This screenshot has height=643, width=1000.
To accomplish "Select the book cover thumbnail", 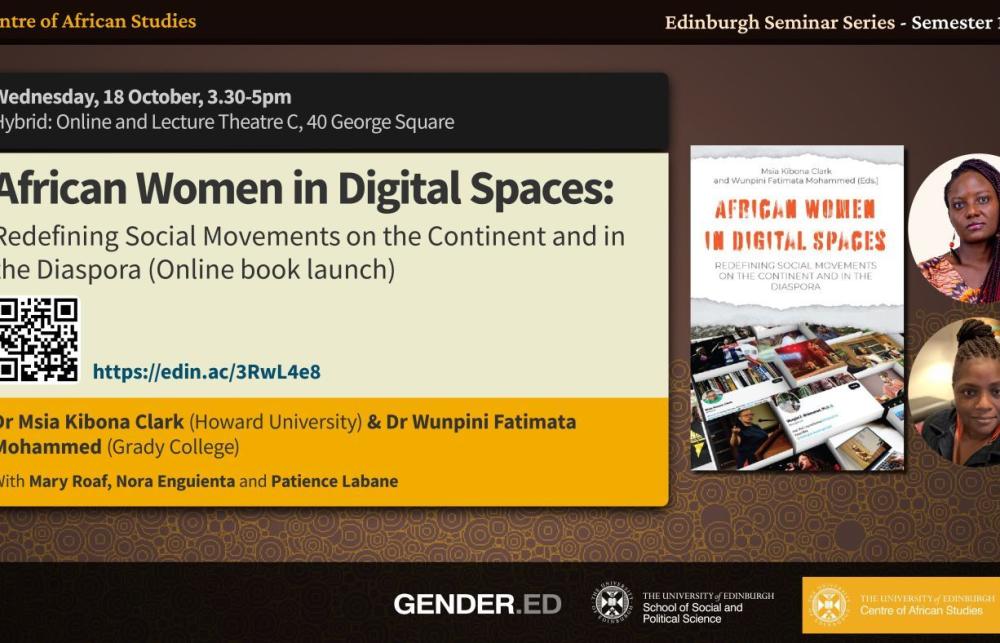I will coord(797,308).
